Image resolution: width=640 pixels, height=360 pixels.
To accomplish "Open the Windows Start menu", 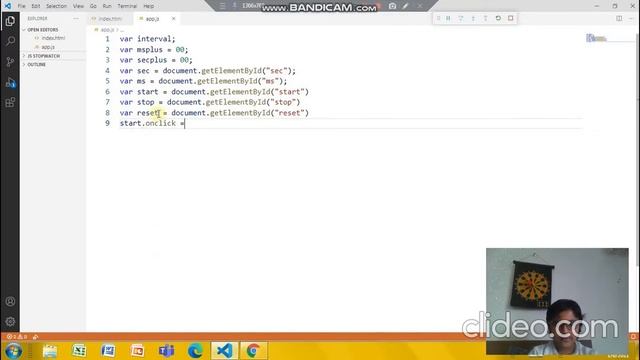I will click(13, 351).
